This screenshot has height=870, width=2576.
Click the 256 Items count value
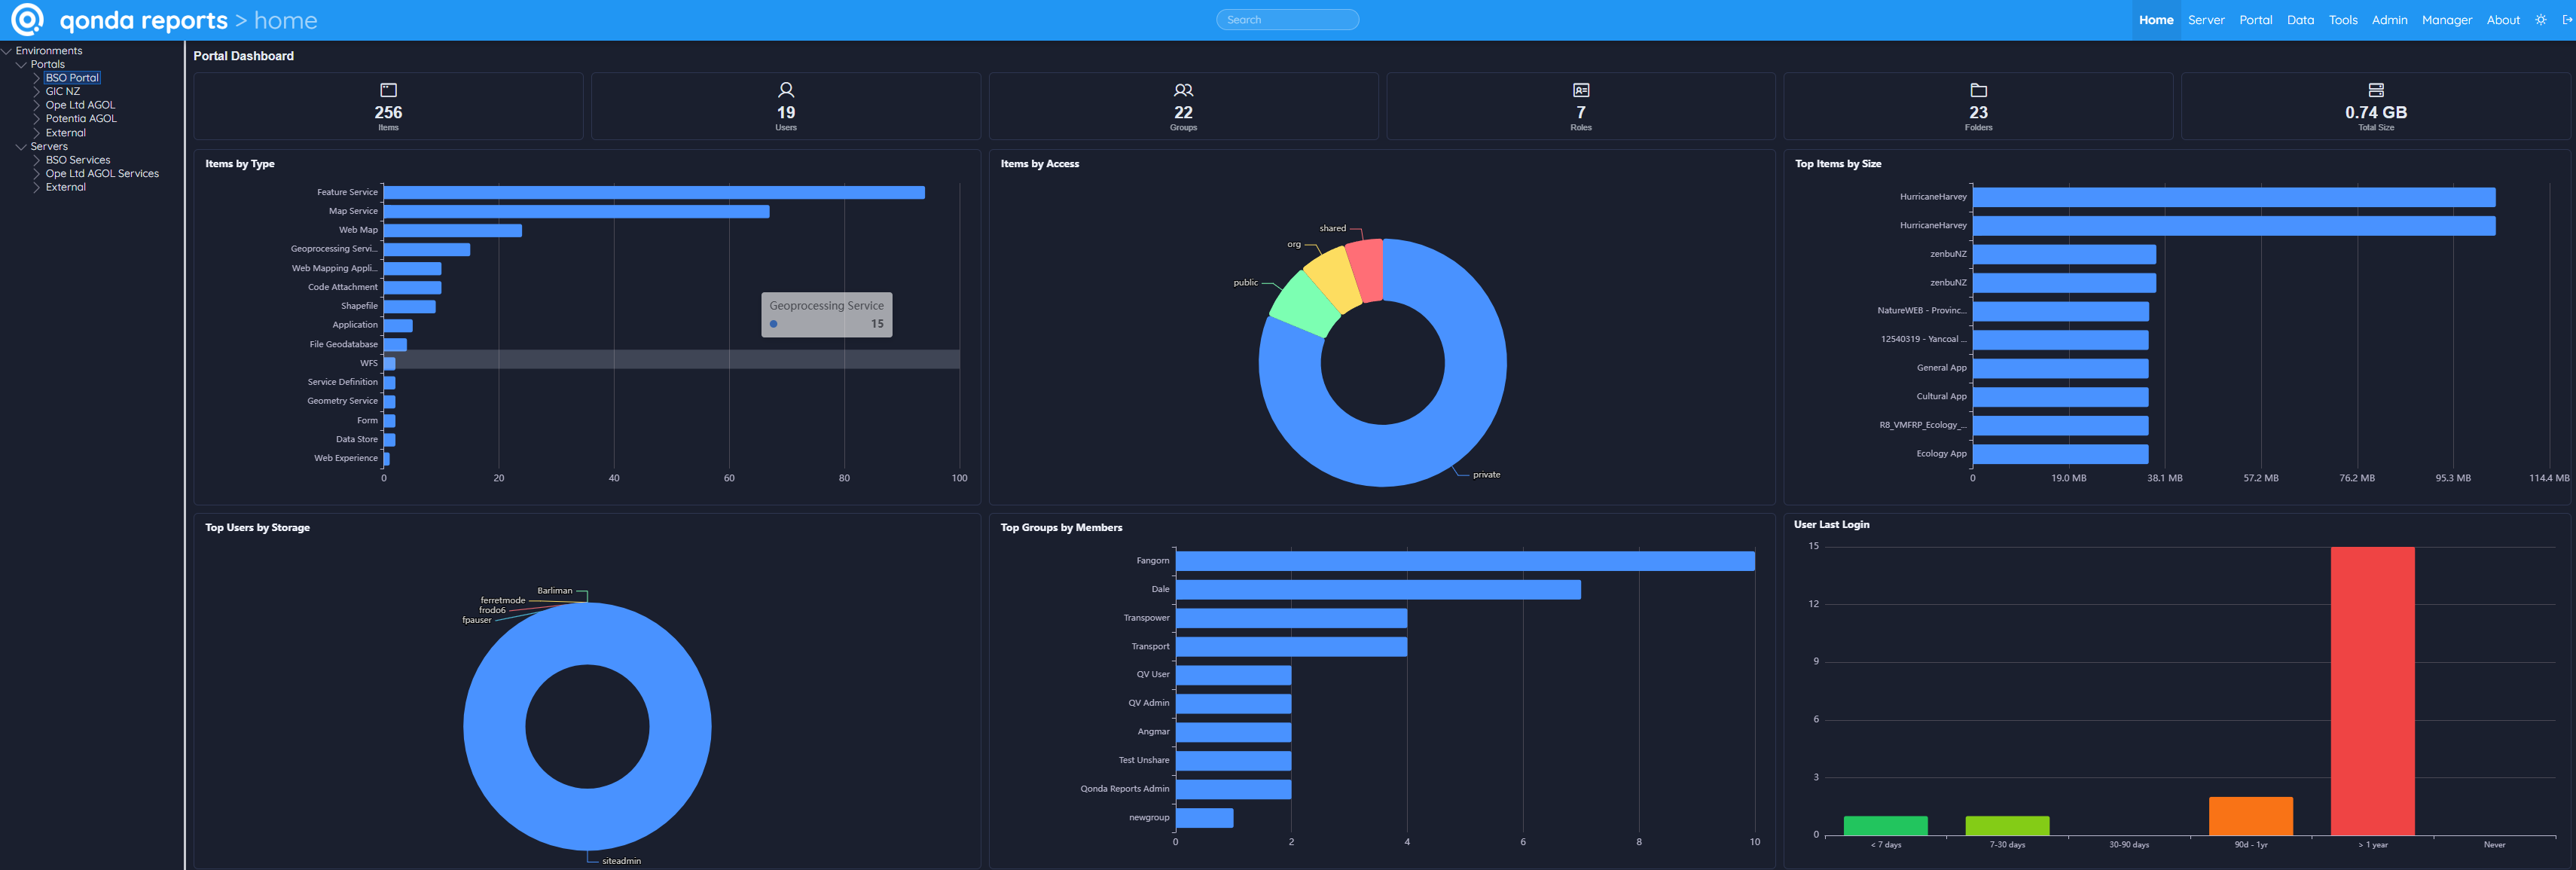click(x=388, y=113)
